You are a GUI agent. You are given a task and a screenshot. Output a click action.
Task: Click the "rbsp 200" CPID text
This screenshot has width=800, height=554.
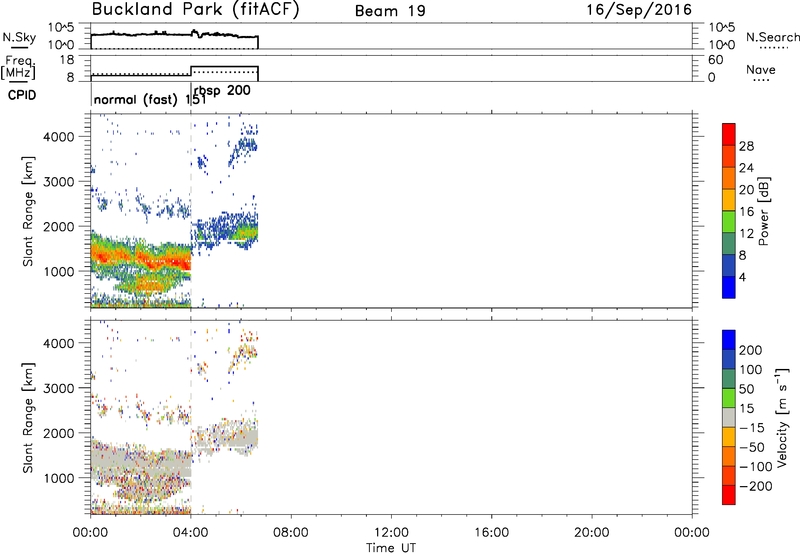coord(222,91)
